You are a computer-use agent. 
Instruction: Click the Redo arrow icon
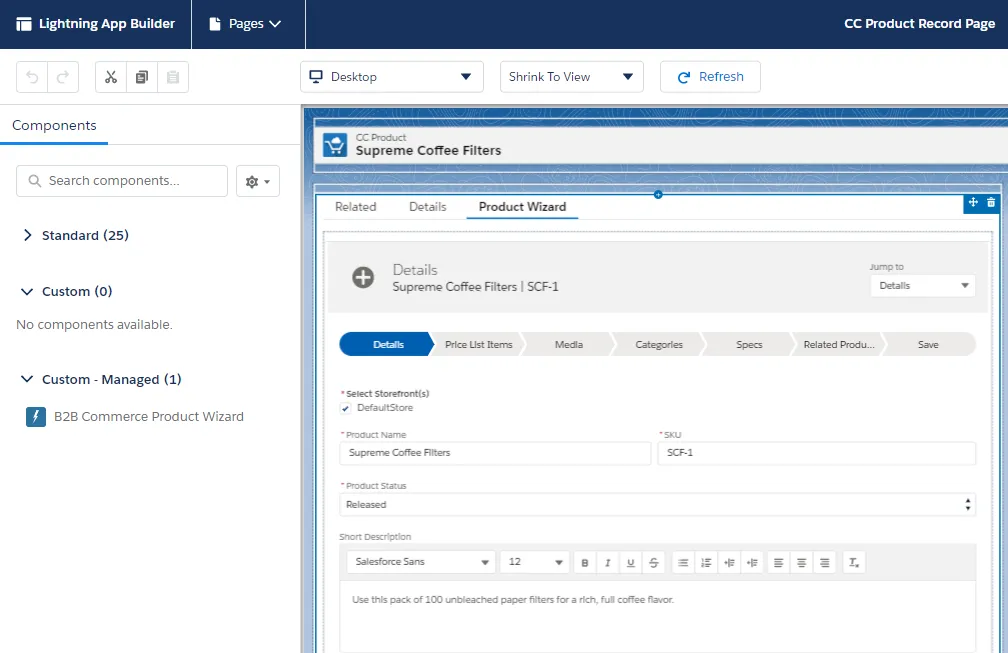pos(63,77)
